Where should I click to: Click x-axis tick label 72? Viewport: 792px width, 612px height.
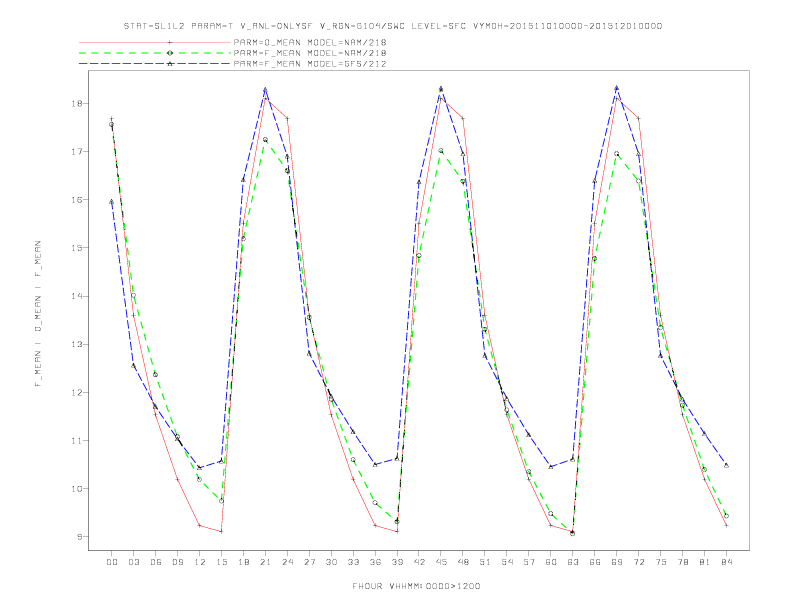tap(639, 562)
